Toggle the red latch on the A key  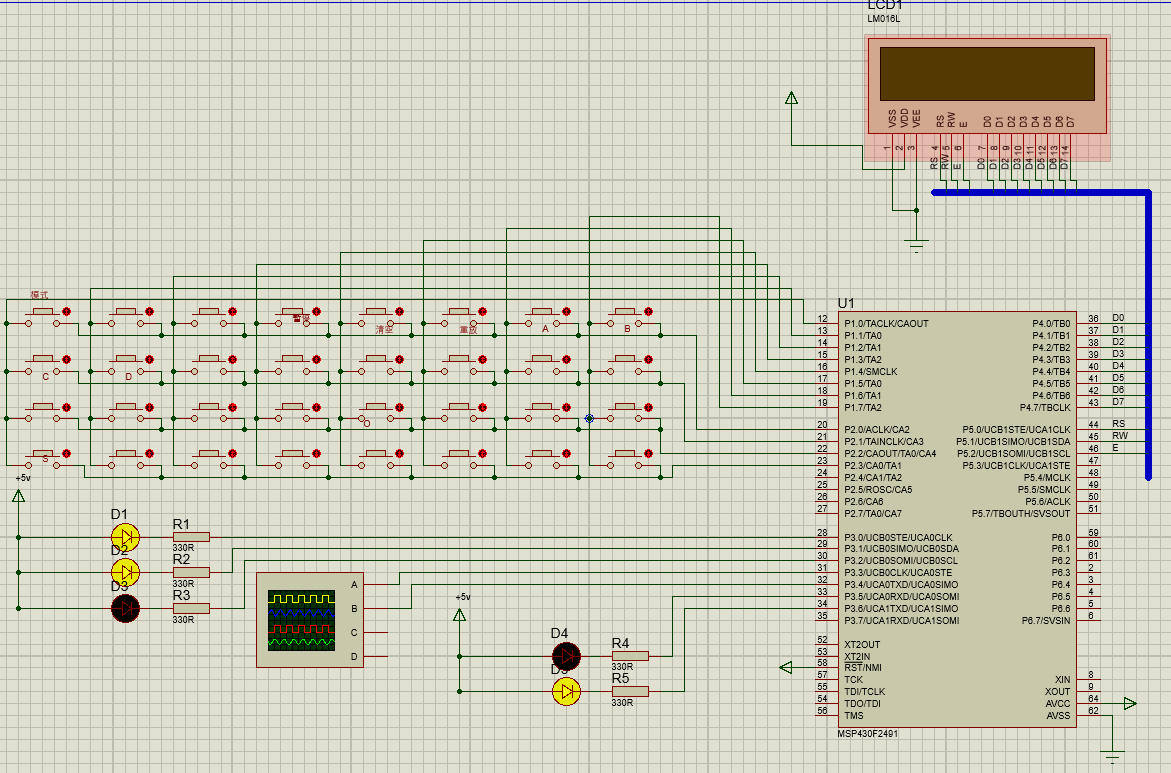pos(566,311)
